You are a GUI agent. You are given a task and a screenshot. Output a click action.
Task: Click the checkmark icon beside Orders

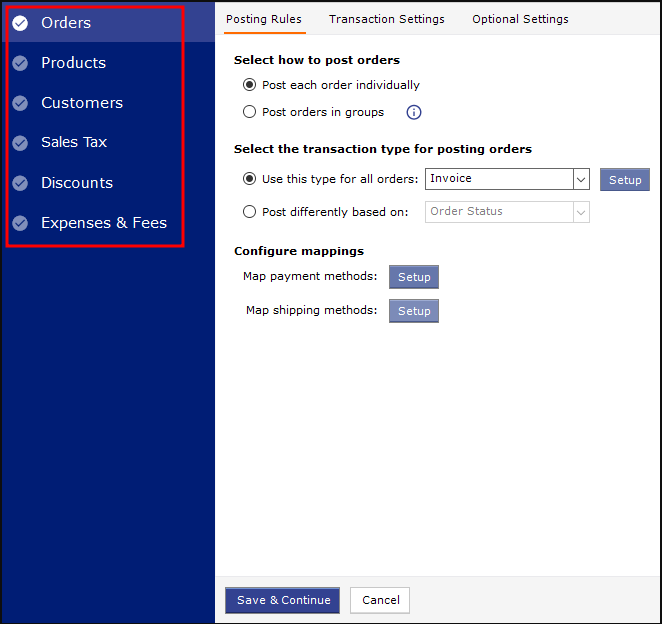(x=20, y=23)
